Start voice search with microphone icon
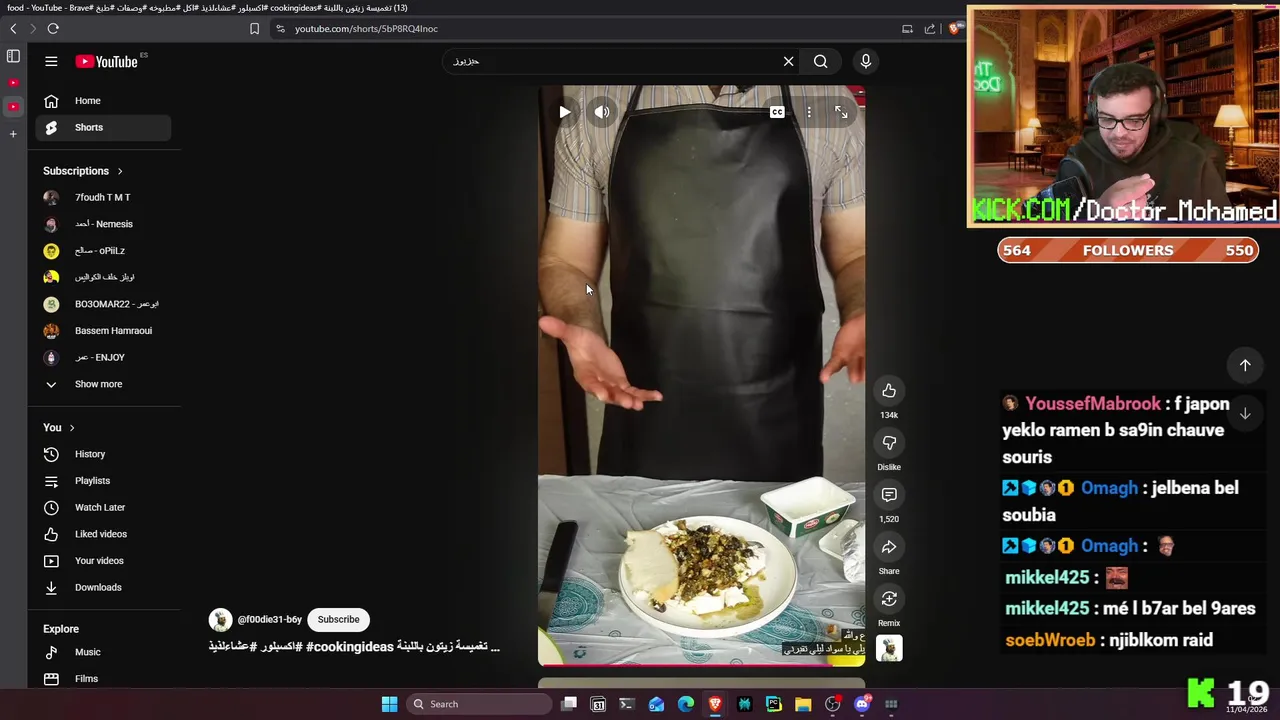1280x720 pixels. [866, 61]
